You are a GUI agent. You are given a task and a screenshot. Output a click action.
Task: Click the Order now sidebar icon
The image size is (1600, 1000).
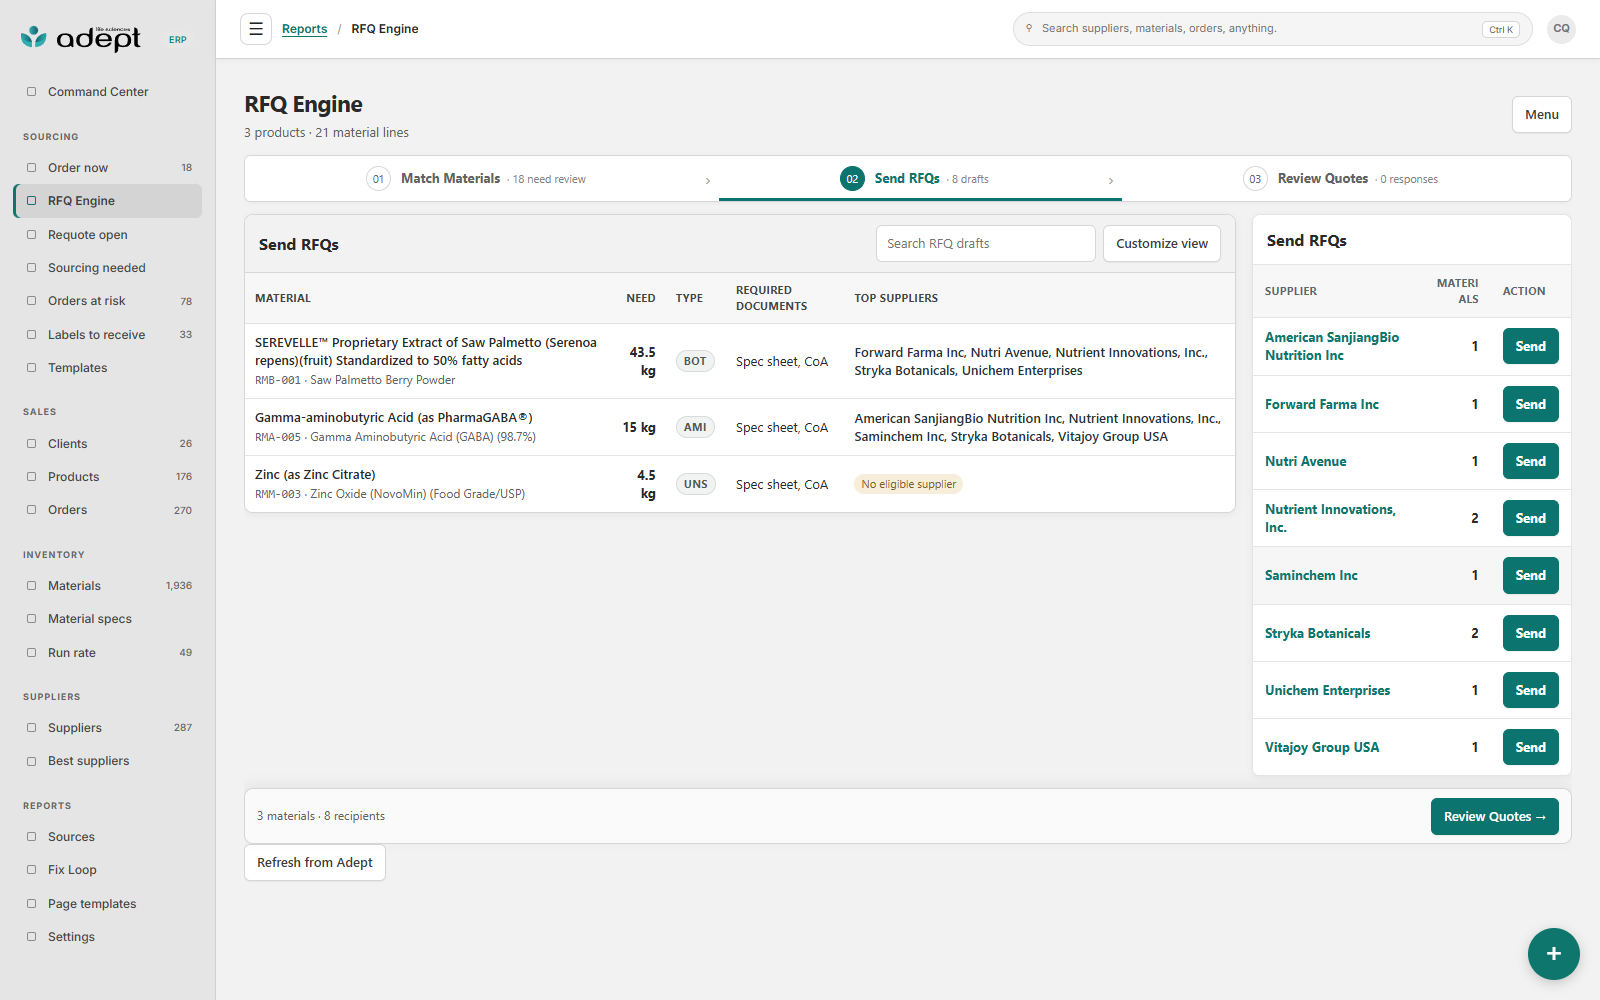(31, 168)
